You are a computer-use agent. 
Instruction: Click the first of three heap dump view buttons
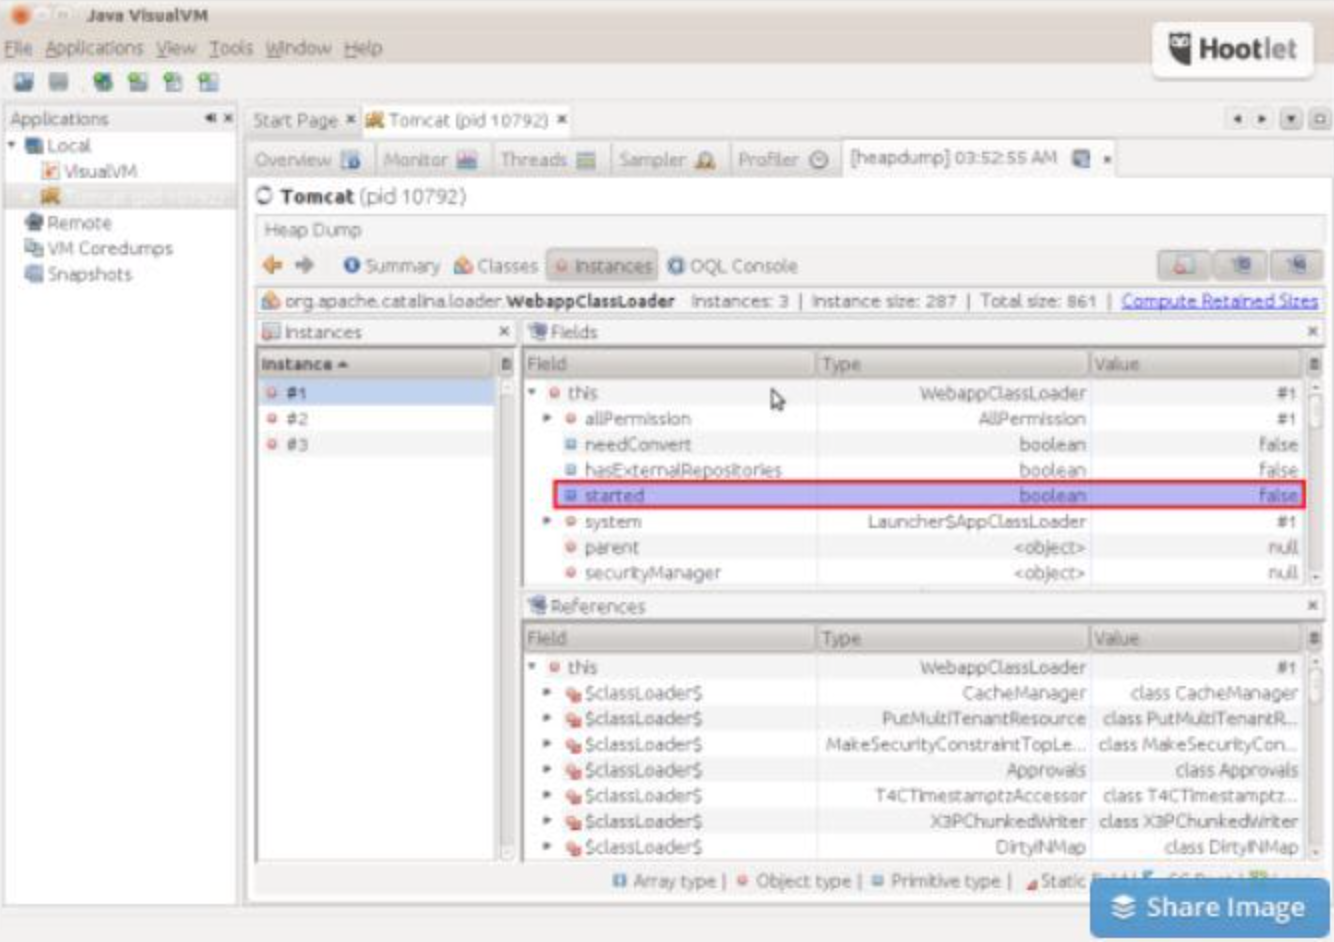point(1184,265)
